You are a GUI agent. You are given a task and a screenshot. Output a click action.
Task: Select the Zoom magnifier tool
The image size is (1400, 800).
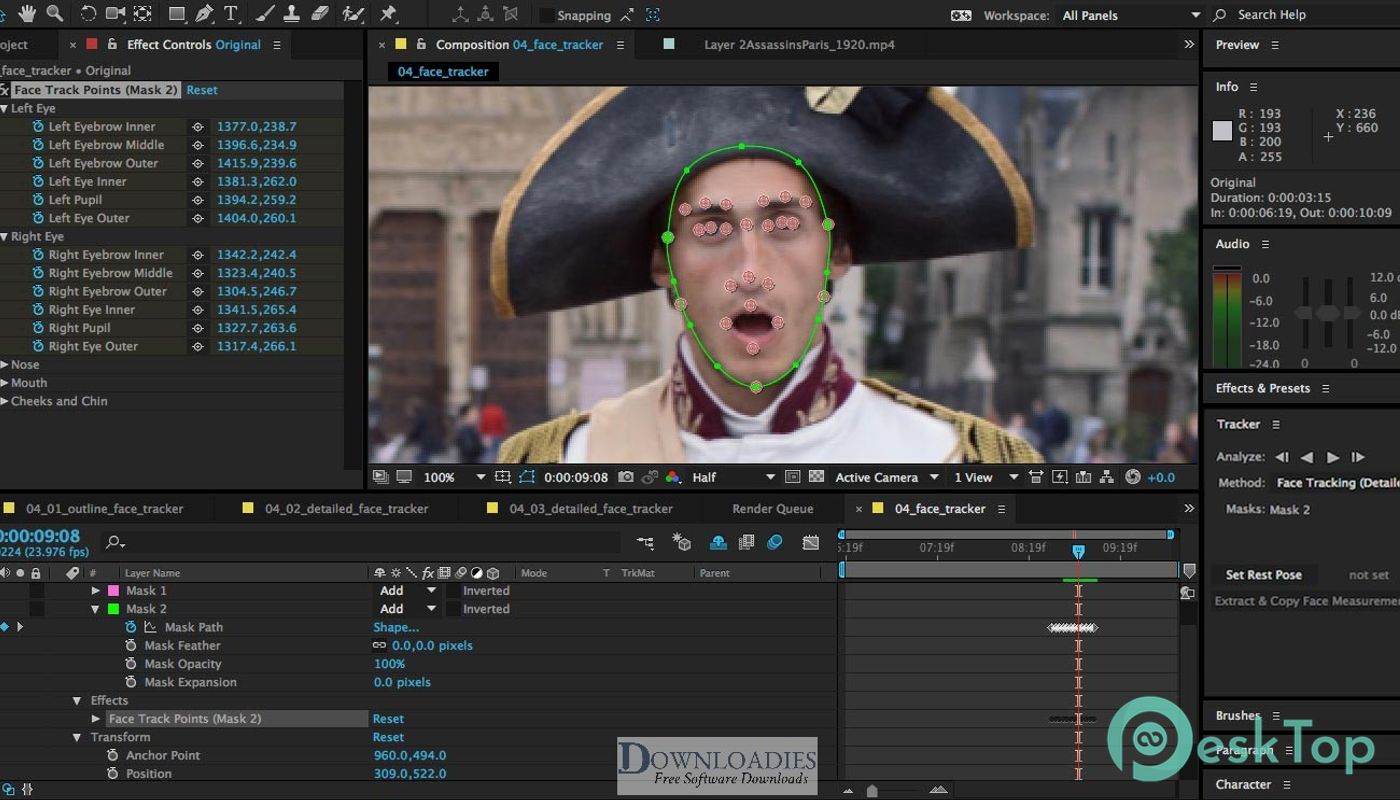point(55,13)
